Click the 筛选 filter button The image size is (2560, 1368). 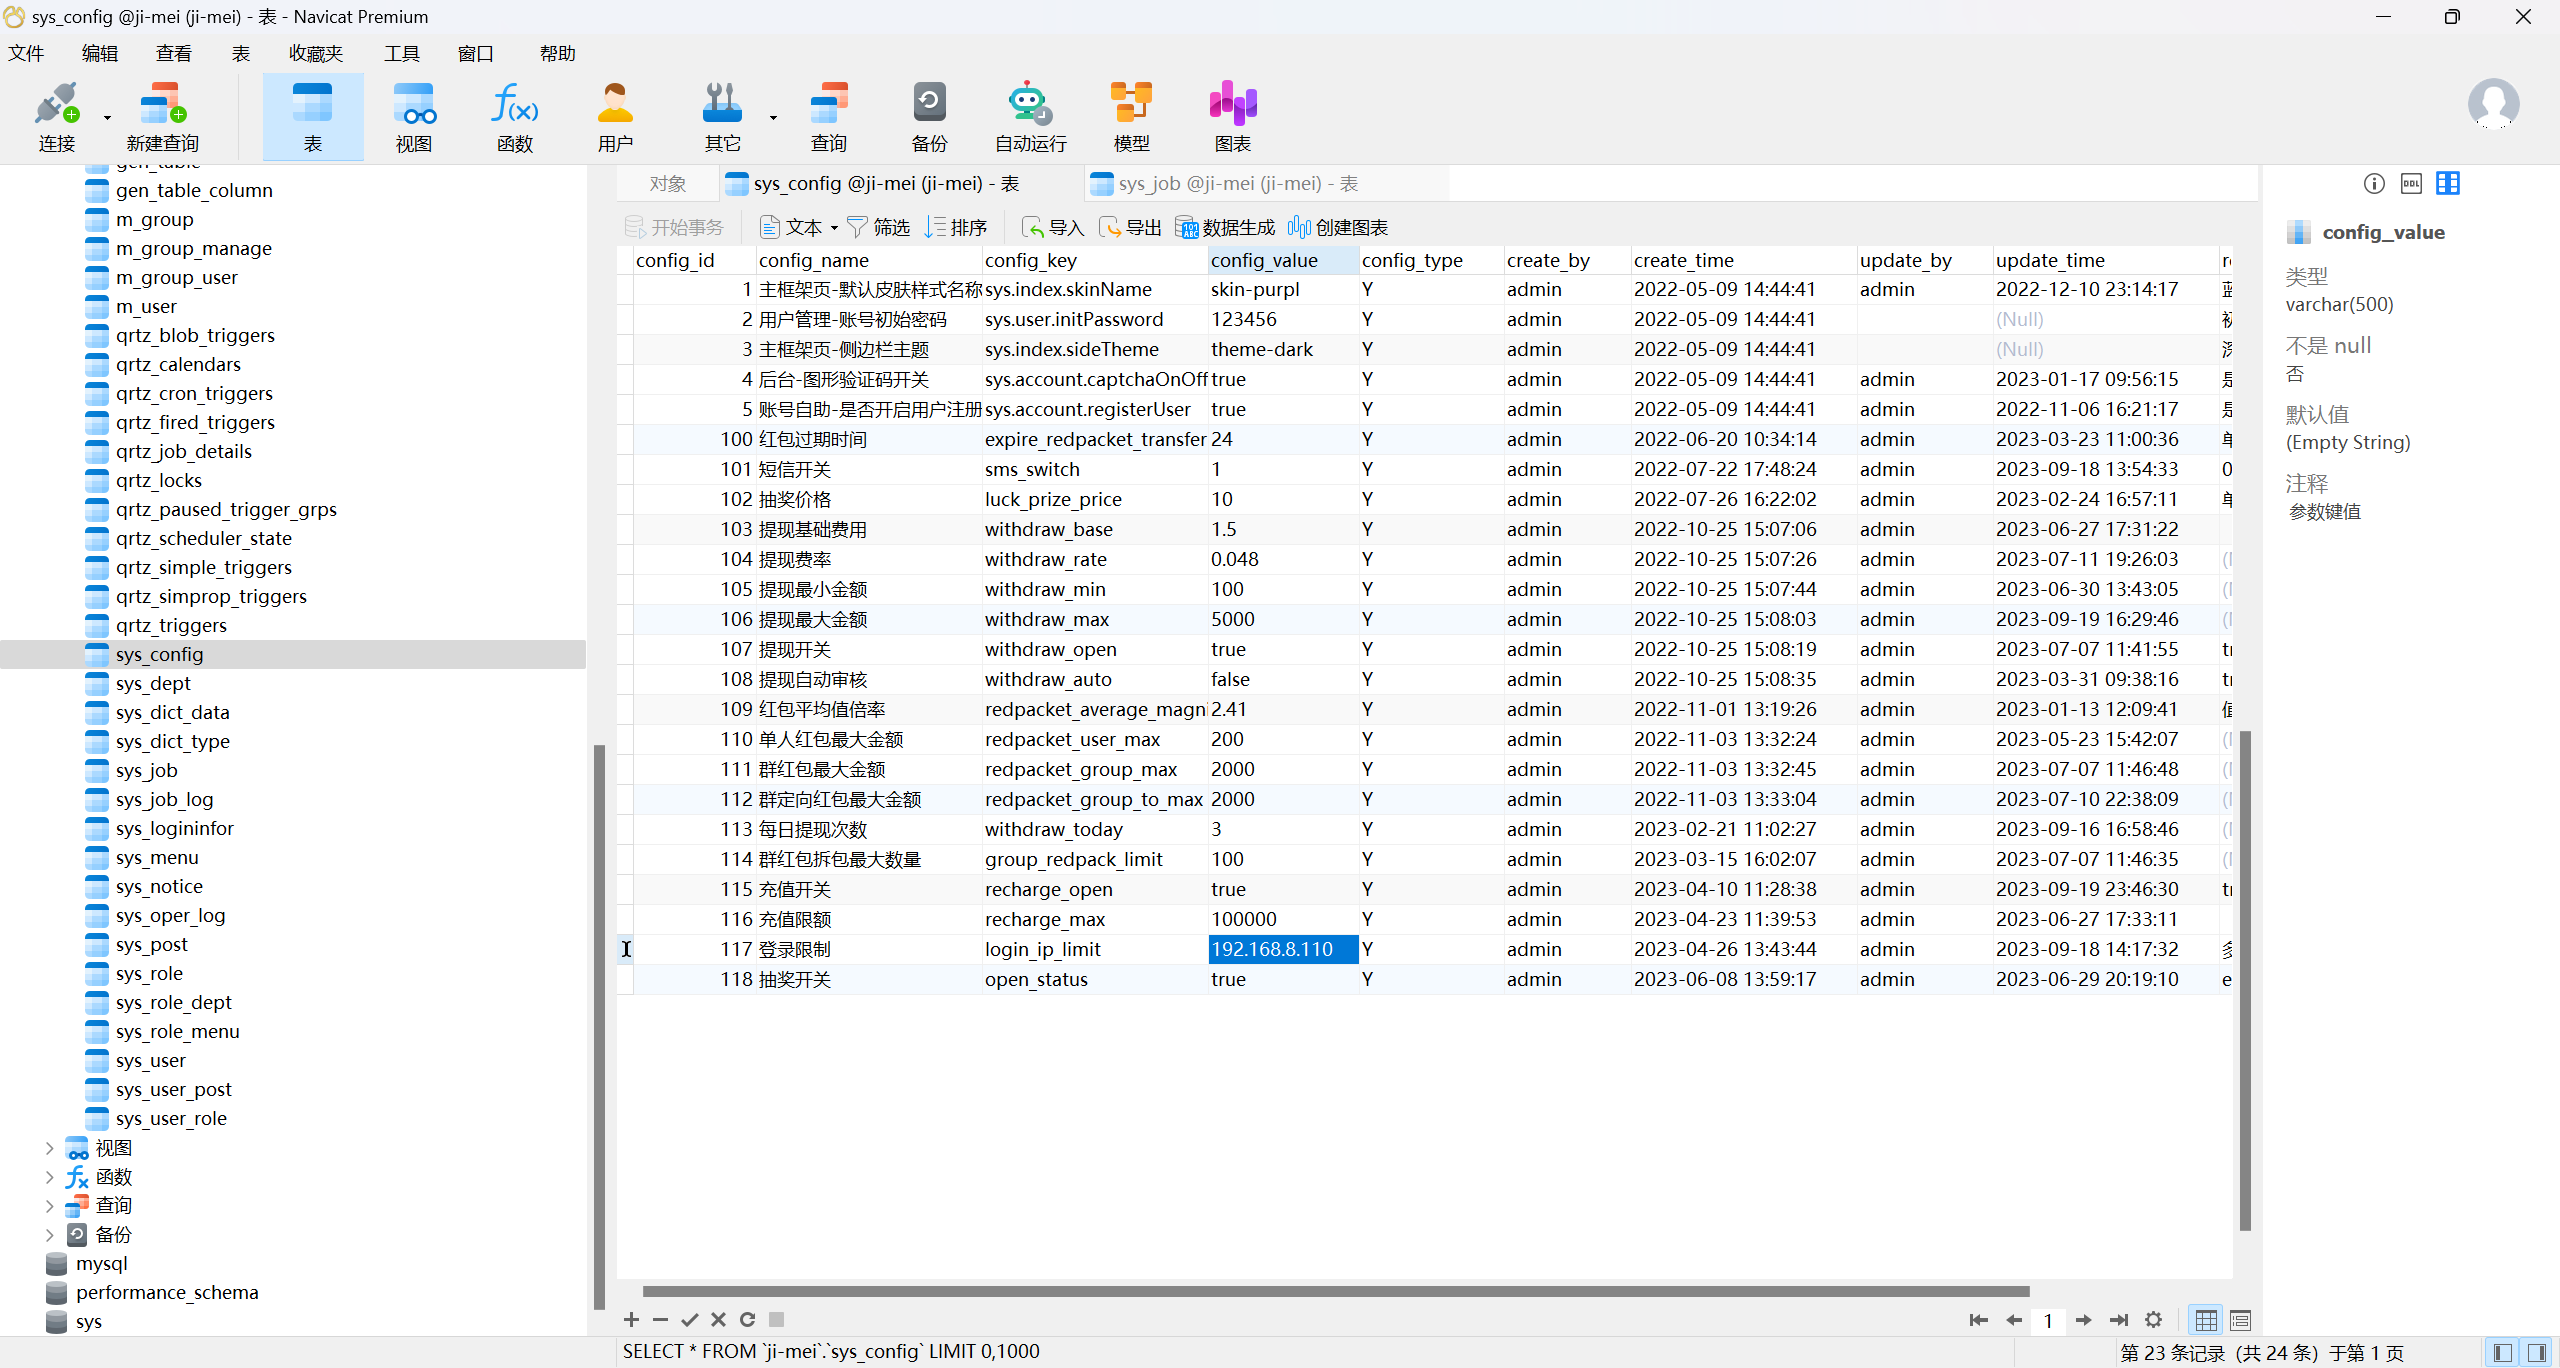point(878,227)
